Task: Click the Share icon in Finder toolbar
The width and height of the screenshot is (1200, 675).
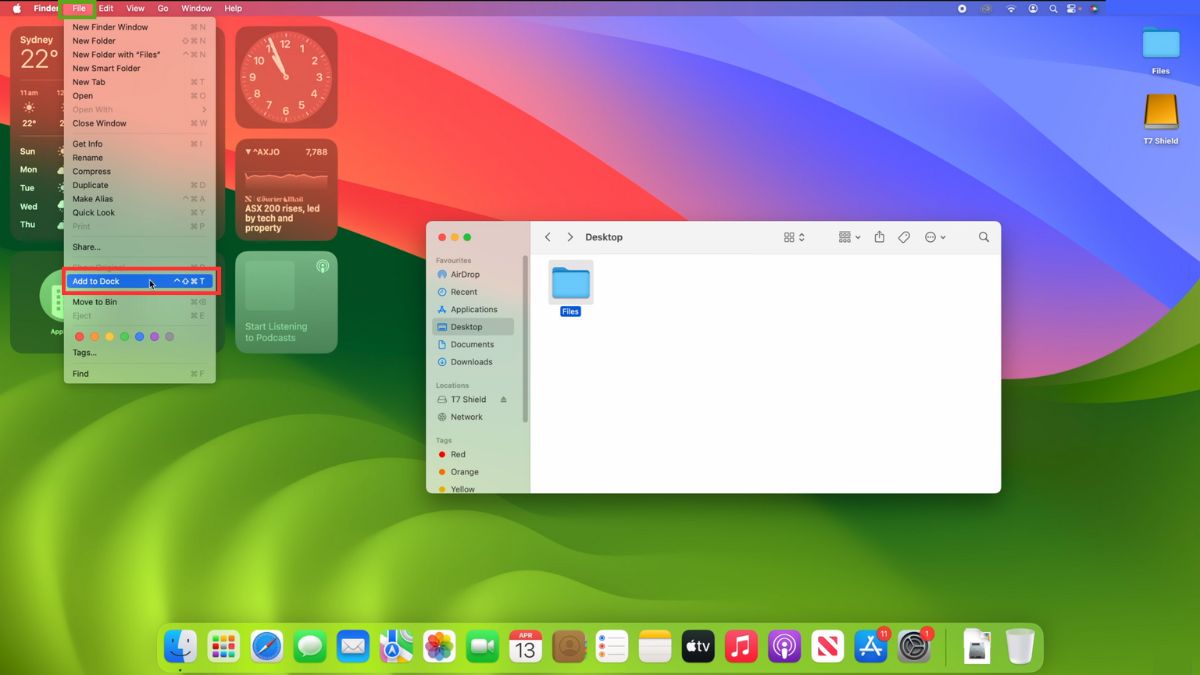Action: click(879, 237)
